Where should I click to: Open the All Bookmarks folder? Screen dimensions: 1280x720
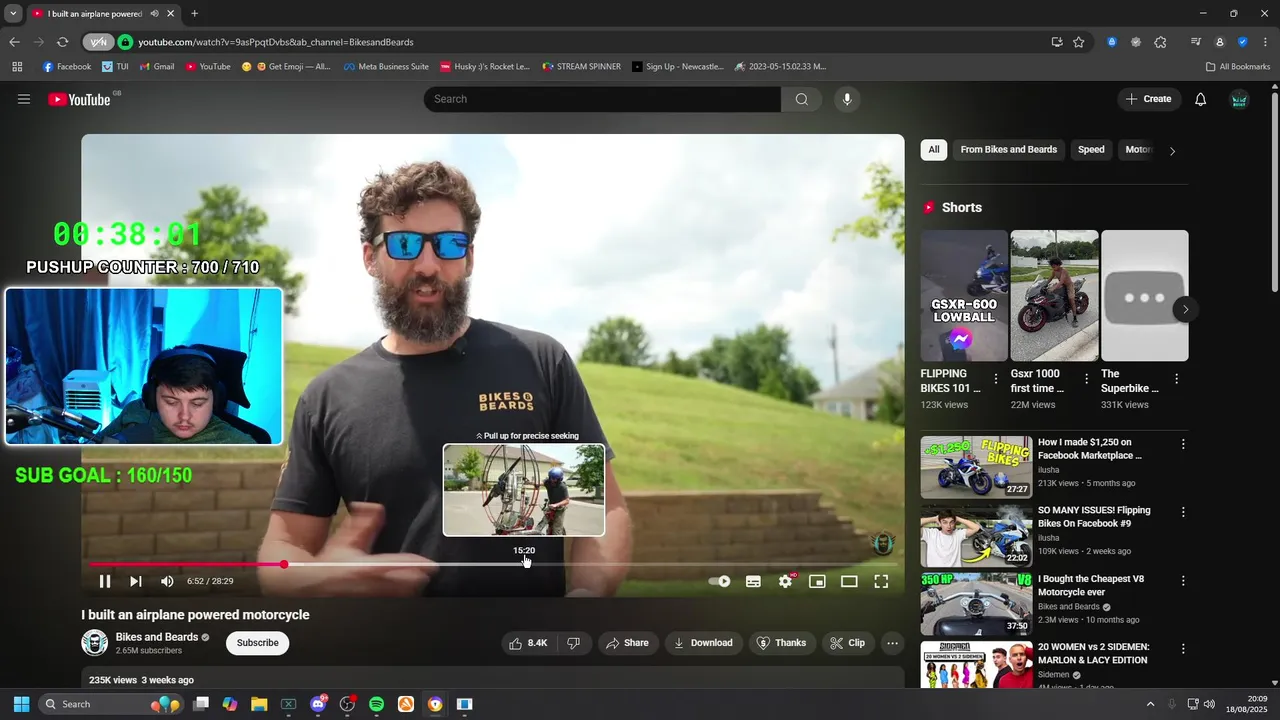click(x=1238, y=67)
